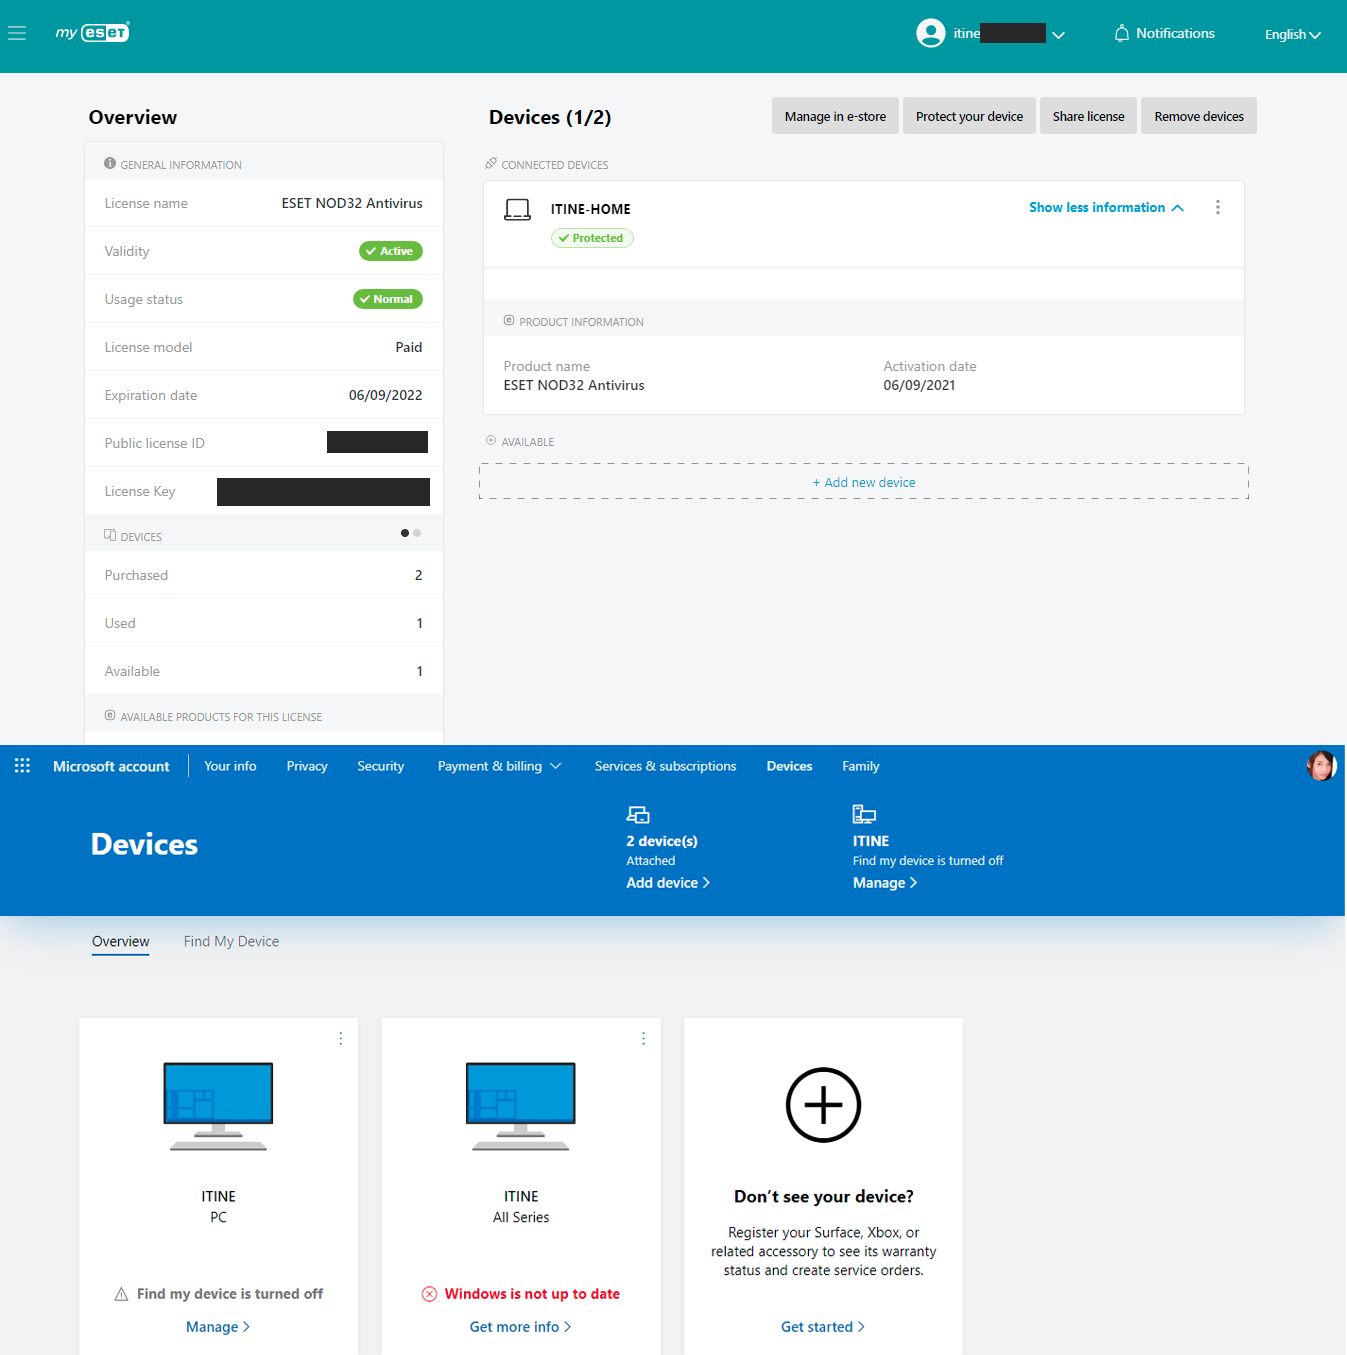Click the plus circle add device icon
The height and width of the screenshot is (1355, 1347).
coord(823,1105)
